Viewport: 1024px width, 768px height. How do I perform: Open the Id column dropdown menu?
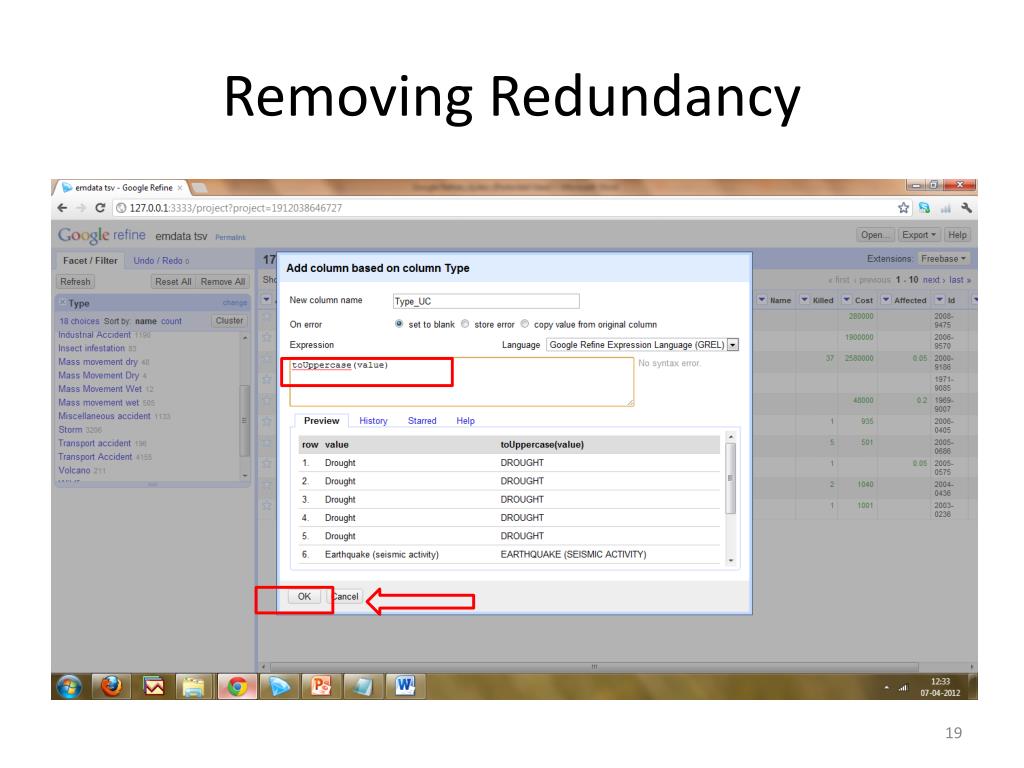point(940,300)
